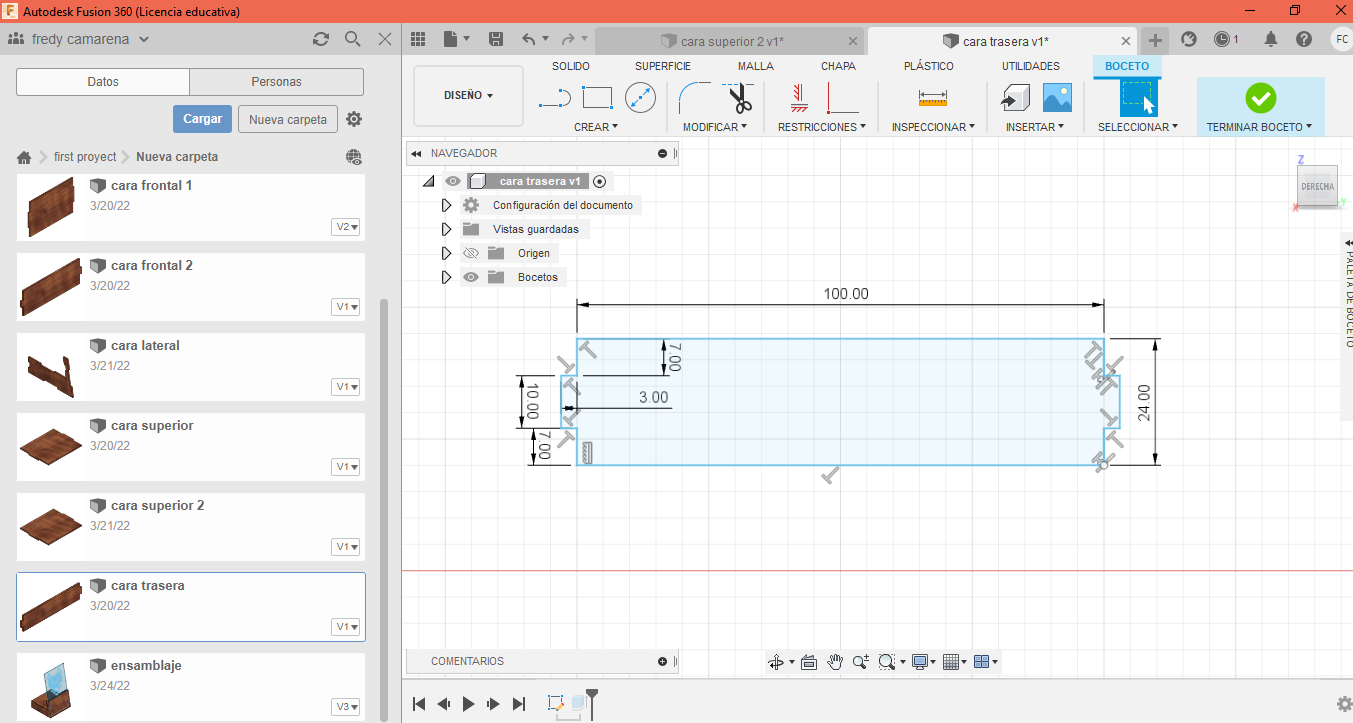Switch to the CHAPA ribbon tab
Screen dimensions: 1353x723
point(838,66)
